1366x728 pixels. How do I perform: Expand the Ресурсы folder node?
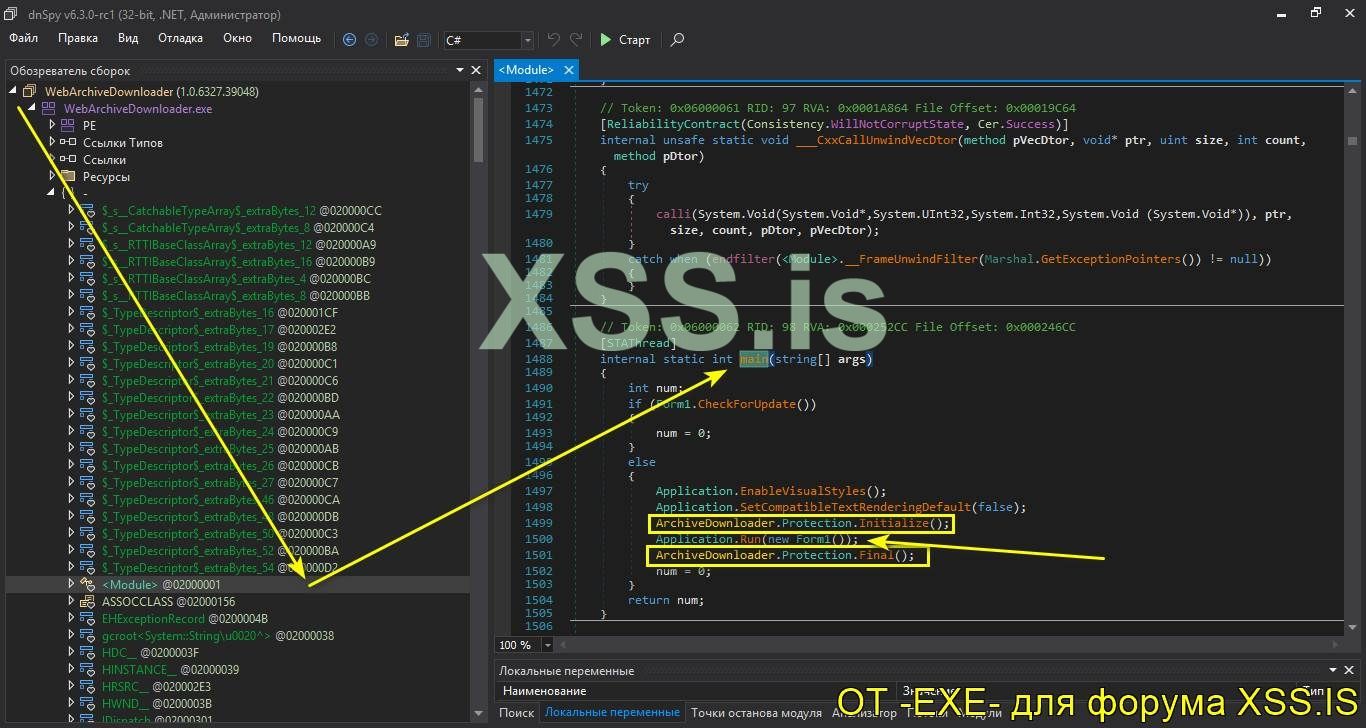point(53,176)
